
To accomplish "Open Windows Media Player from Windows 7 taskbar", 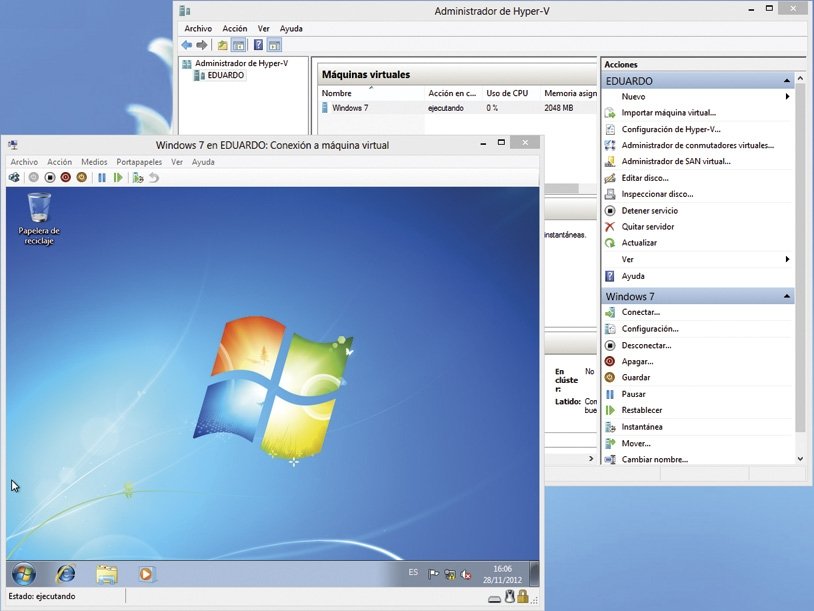I will [x=146, y=574].
